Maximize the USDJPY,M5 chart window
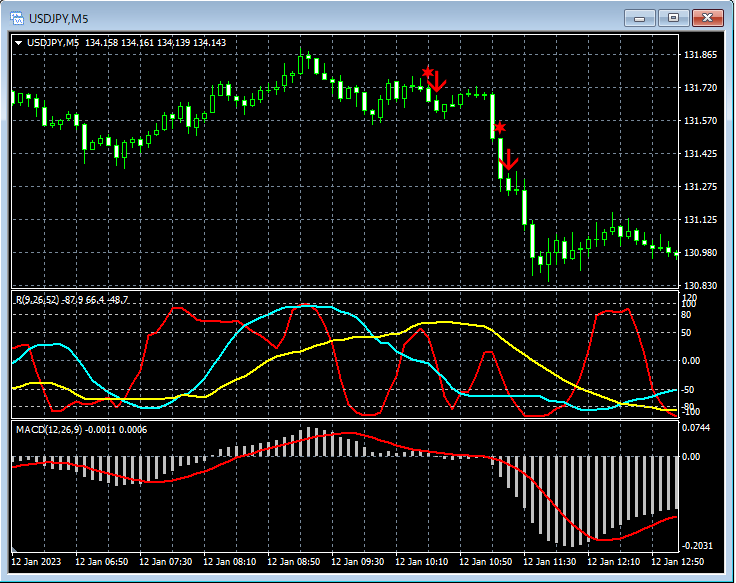 click(673, 18)
